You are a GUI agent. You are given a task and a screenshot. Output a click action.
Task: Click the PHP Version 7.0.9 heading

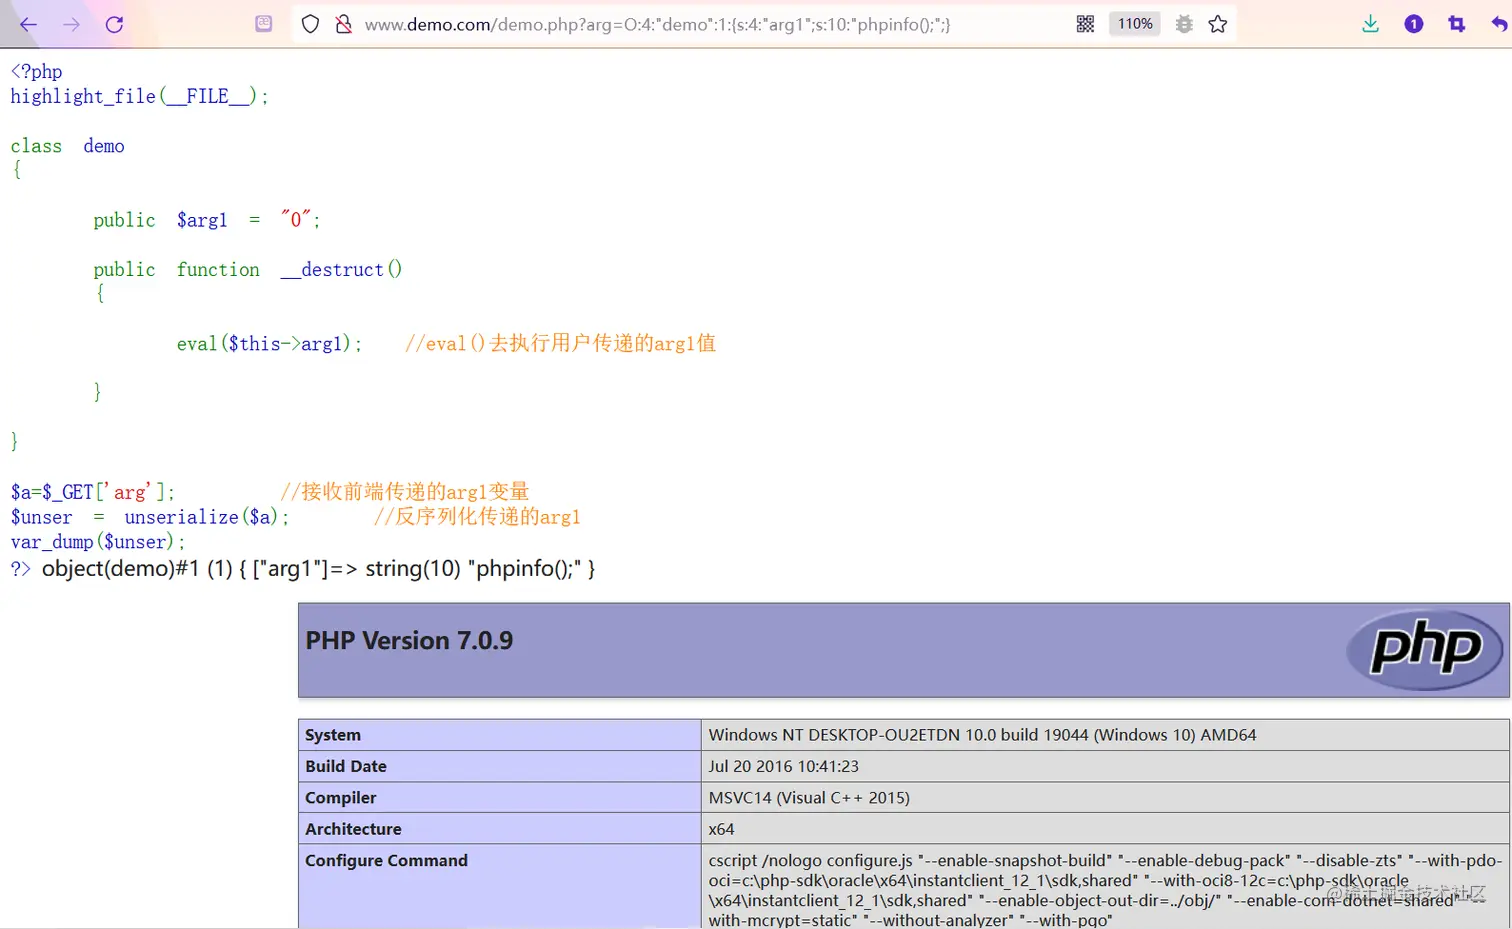[409, 640]
